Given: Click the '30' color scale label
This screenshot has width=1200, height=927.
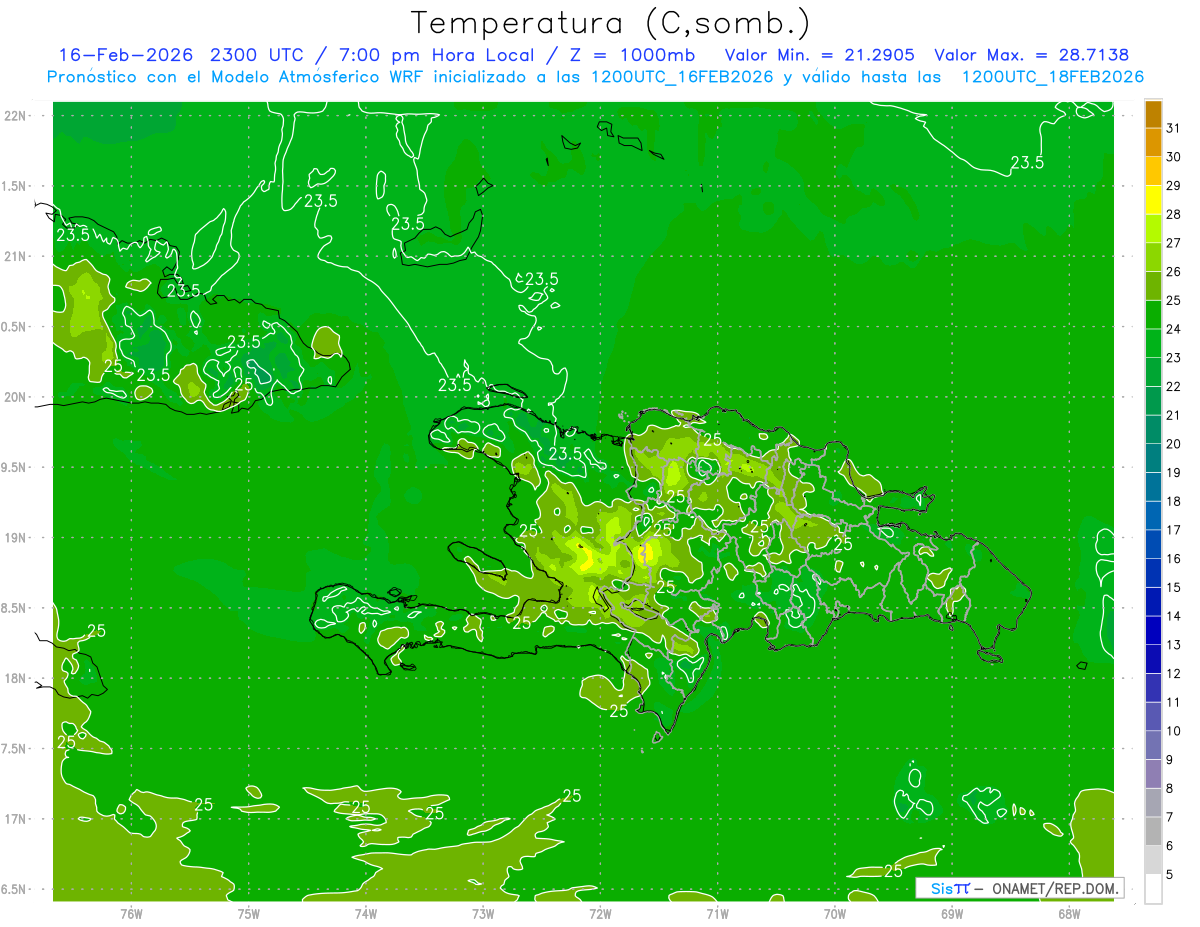Looking at the screenshot, I should [x=1173, y=156].
